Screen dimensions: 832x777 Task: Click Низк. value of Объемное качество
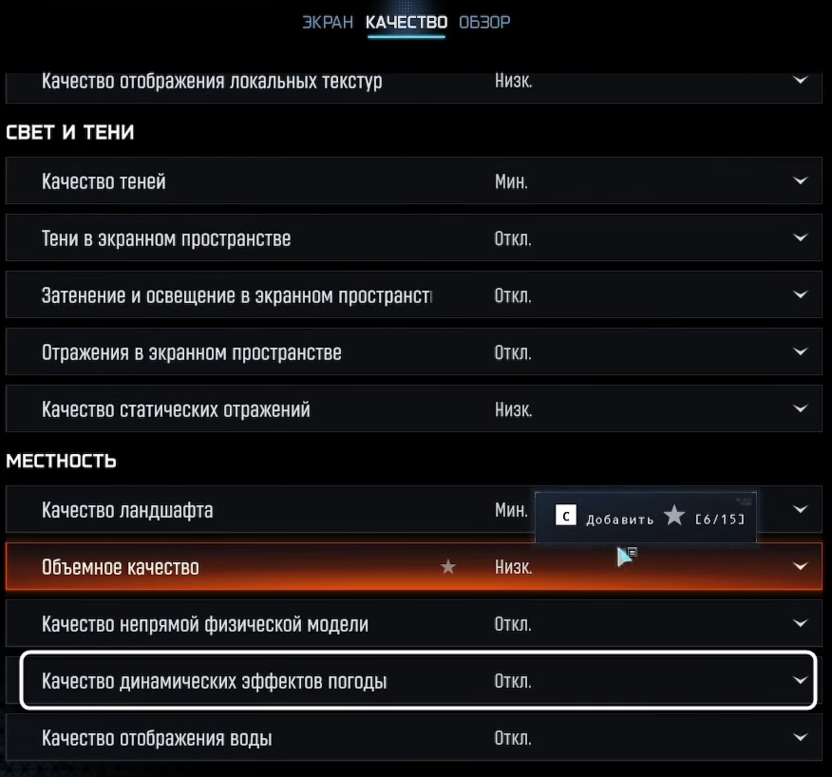[x=513, y=567]
